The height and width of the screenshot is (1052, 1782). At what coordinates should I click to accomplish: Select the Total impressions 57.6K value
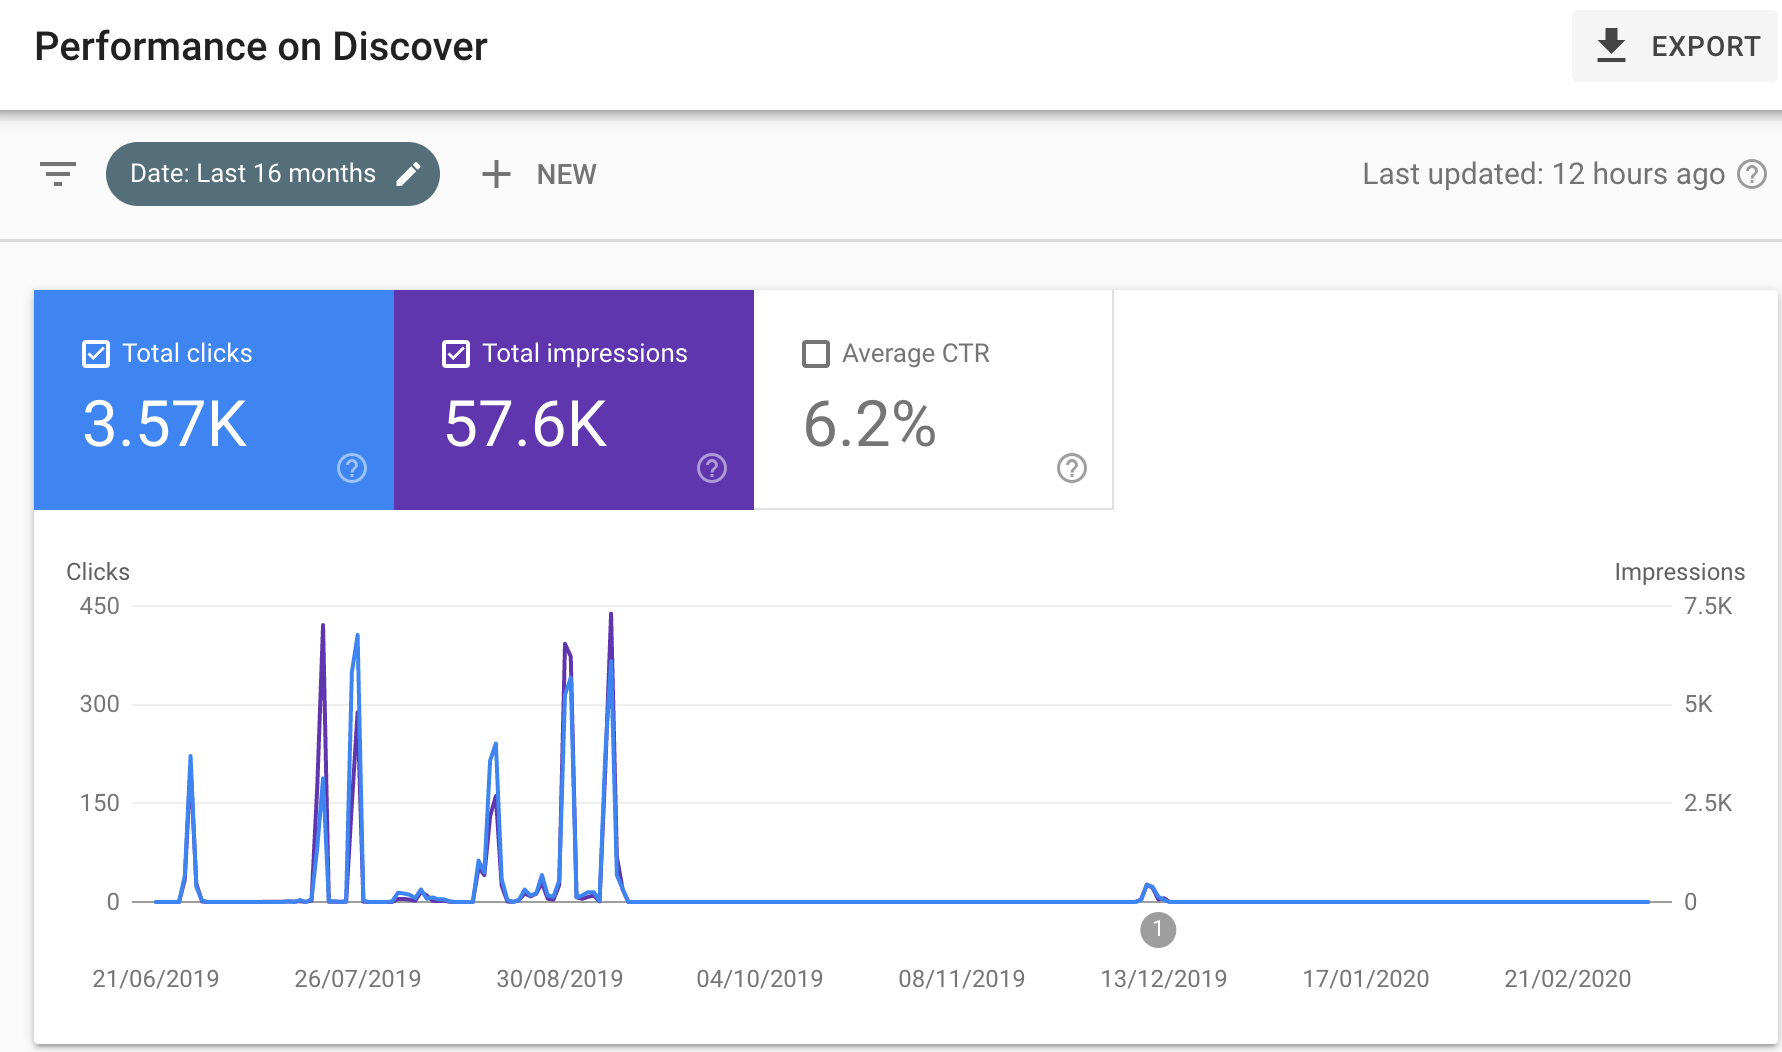[x=526, y=424]
